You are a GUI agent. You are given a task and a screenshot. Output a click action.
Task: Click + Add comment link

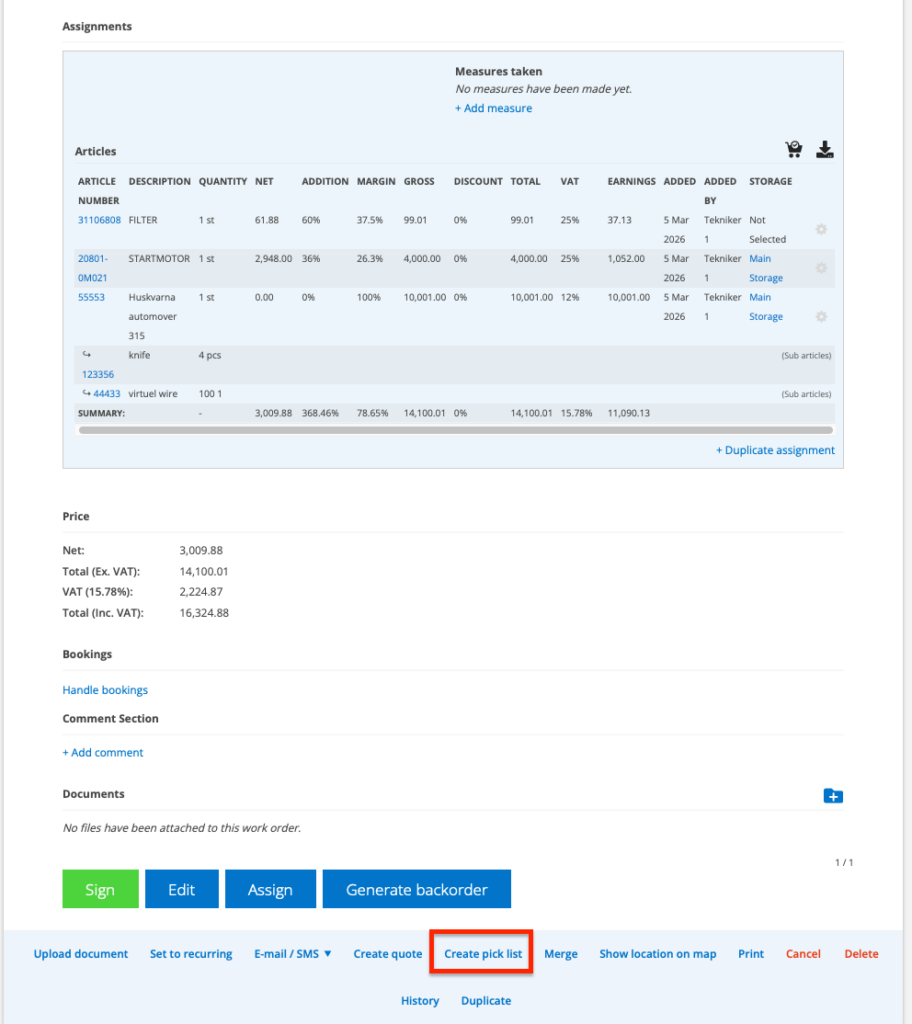(x=103, y=752)
